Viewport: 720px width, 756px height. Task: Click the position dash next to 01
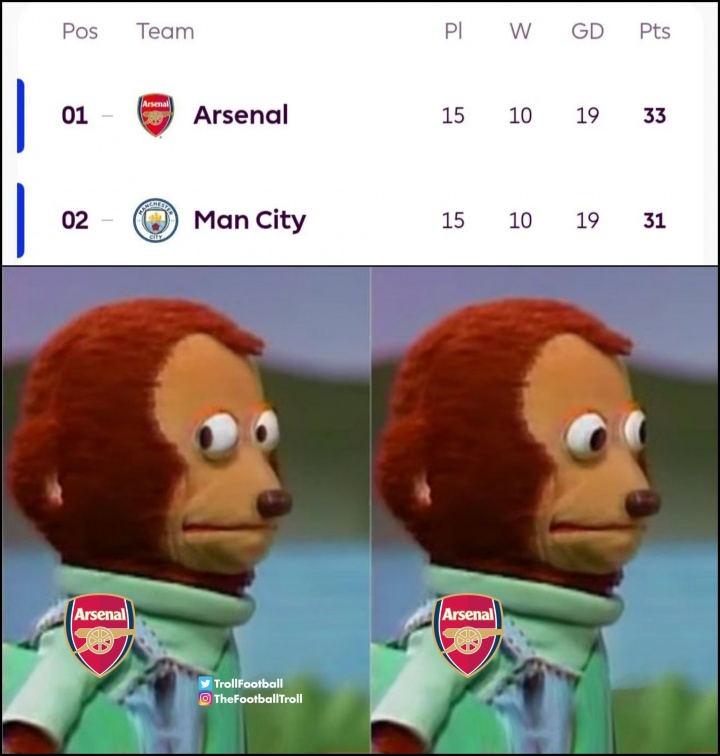click(x=108, y=116)
